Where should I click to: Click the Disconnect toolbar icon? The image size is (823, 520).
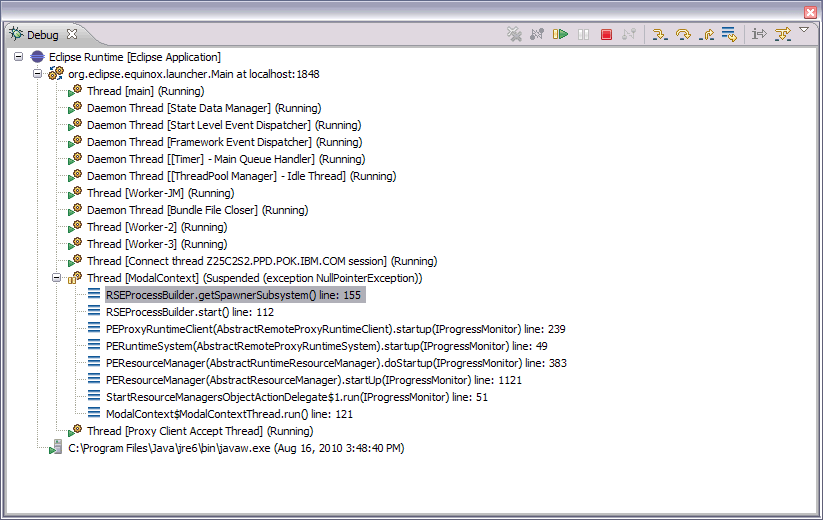pyautogui.click(x=537, y=35)
